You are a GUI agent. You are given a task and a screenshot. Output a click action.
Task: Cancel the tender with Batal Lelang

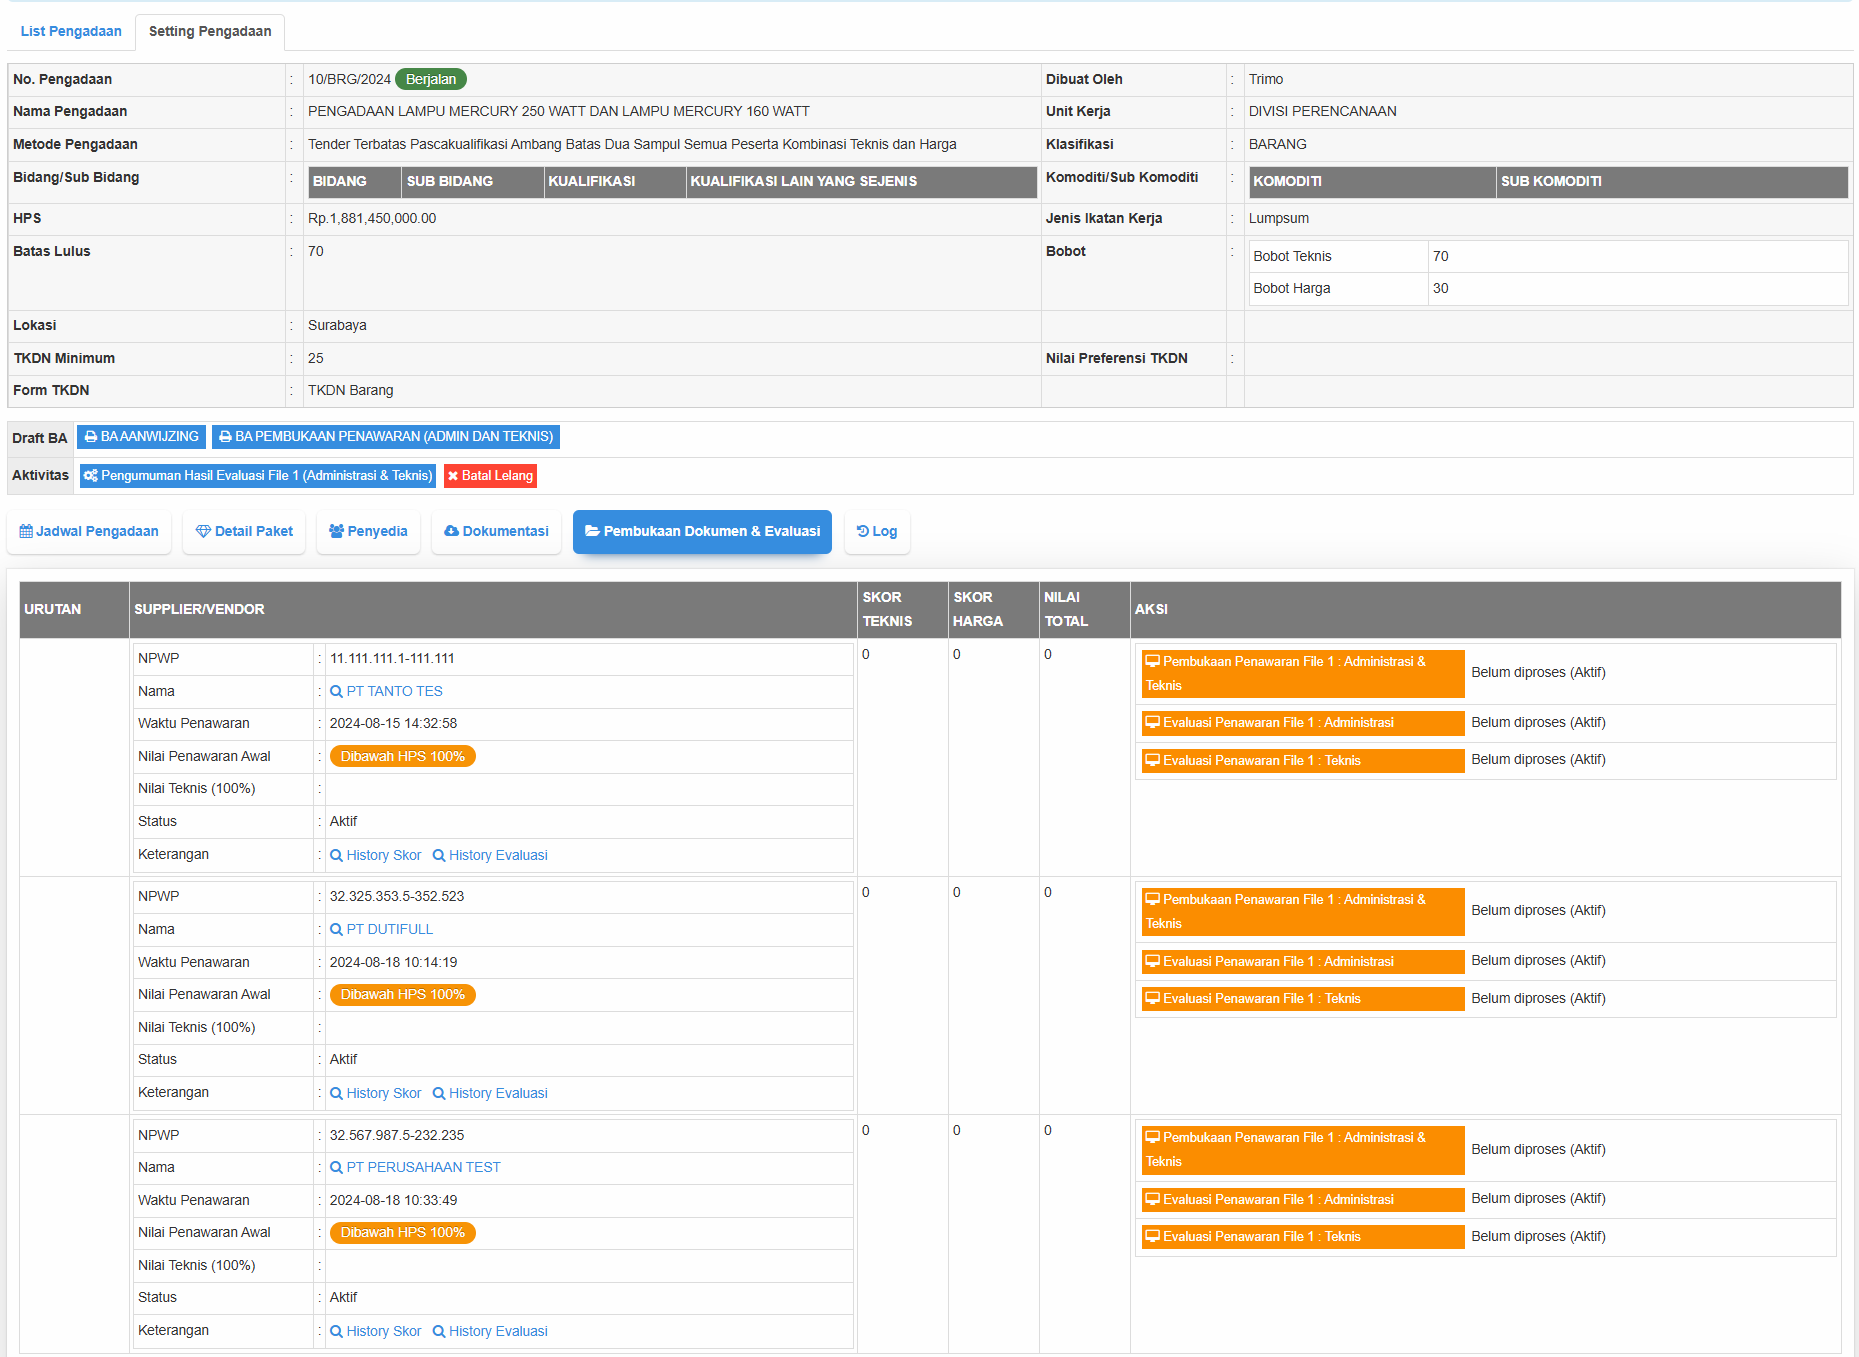[490, 476]
